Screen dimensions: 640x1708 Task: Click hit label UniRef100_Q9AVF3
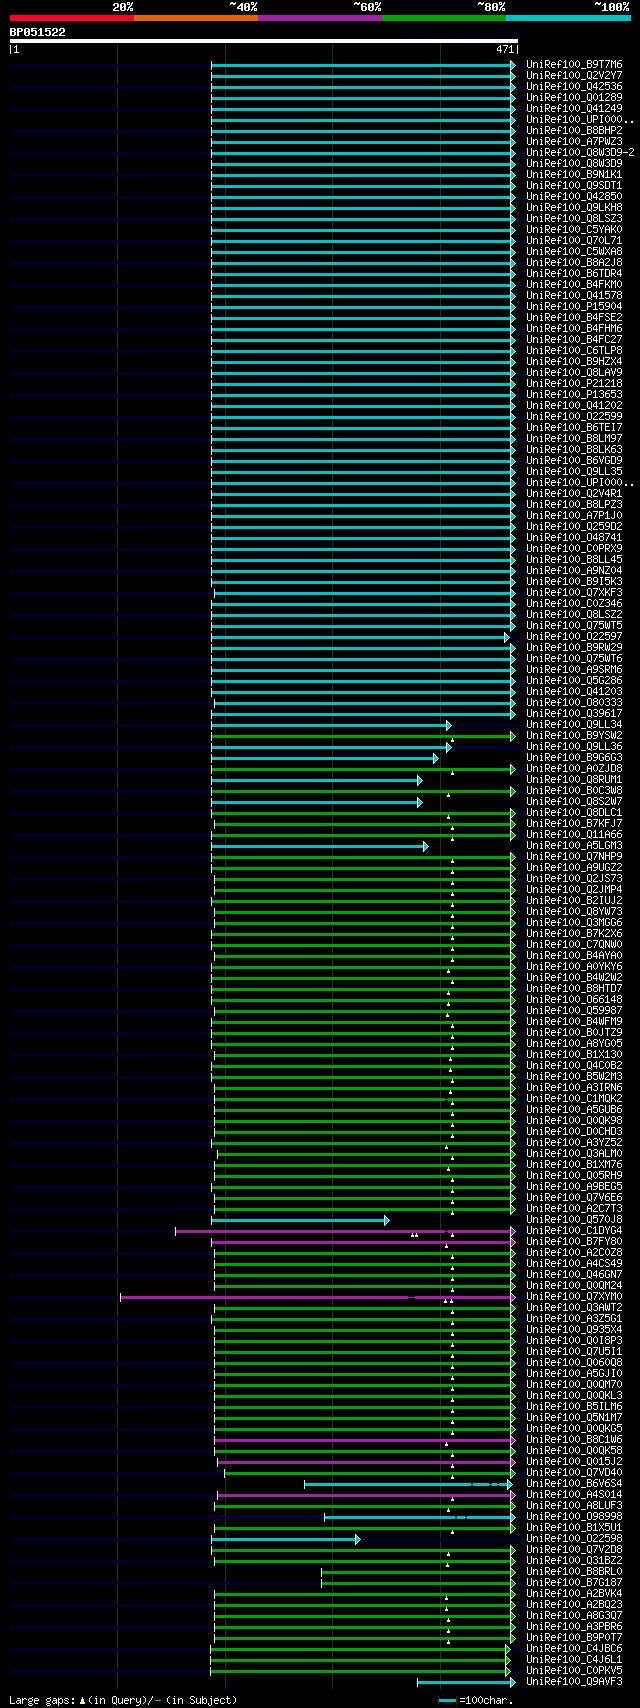(574, 1681)
